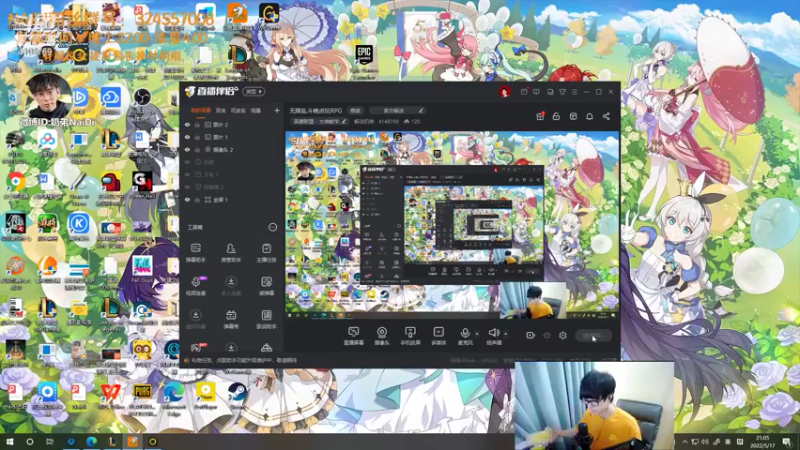Add 直播屏幕 screen capture source
800x450 pixels.
click(x=353, y=336)
